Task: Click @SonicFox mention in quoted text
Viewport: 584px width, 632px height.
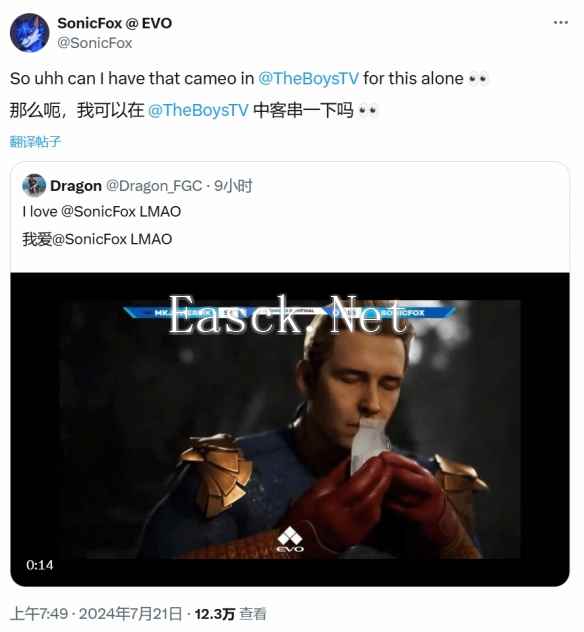Action: pos(98,212)
